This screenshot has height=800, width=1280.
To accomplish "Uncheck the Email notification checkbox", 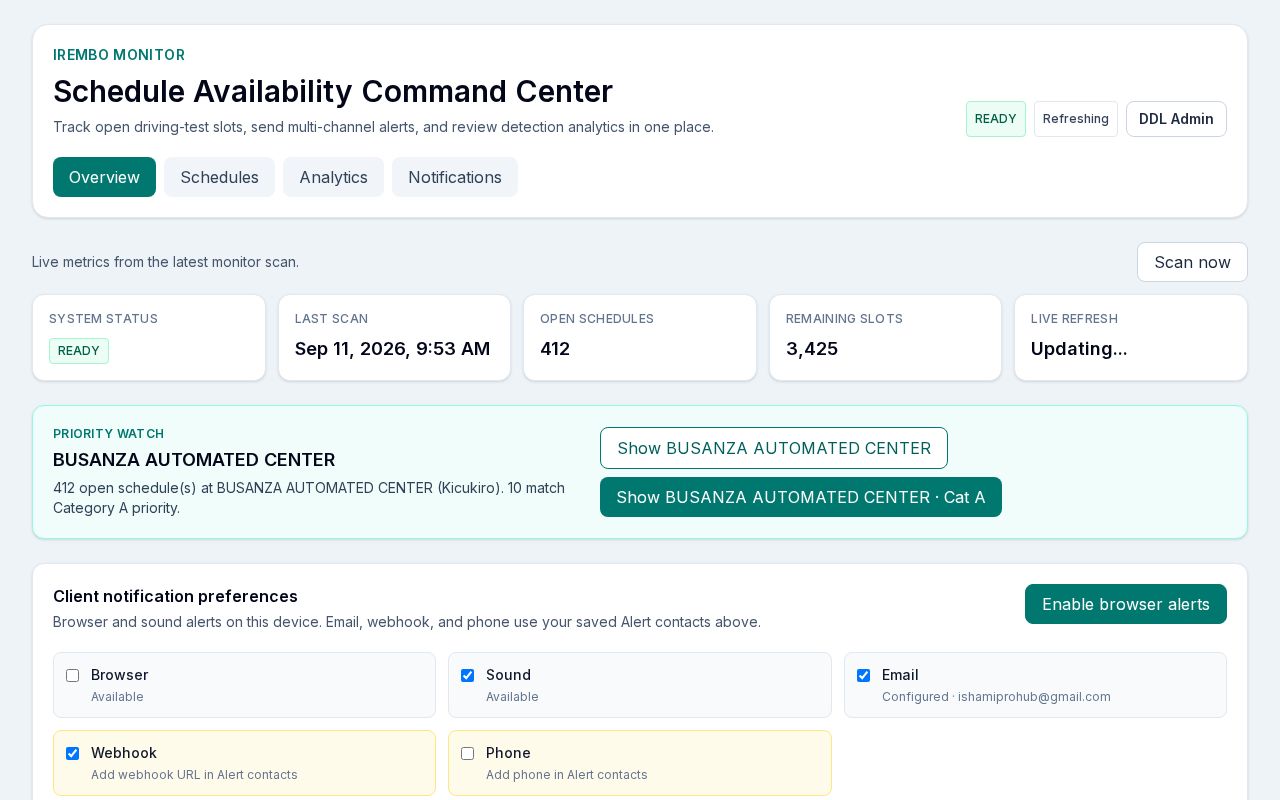I will coord(863,675).
